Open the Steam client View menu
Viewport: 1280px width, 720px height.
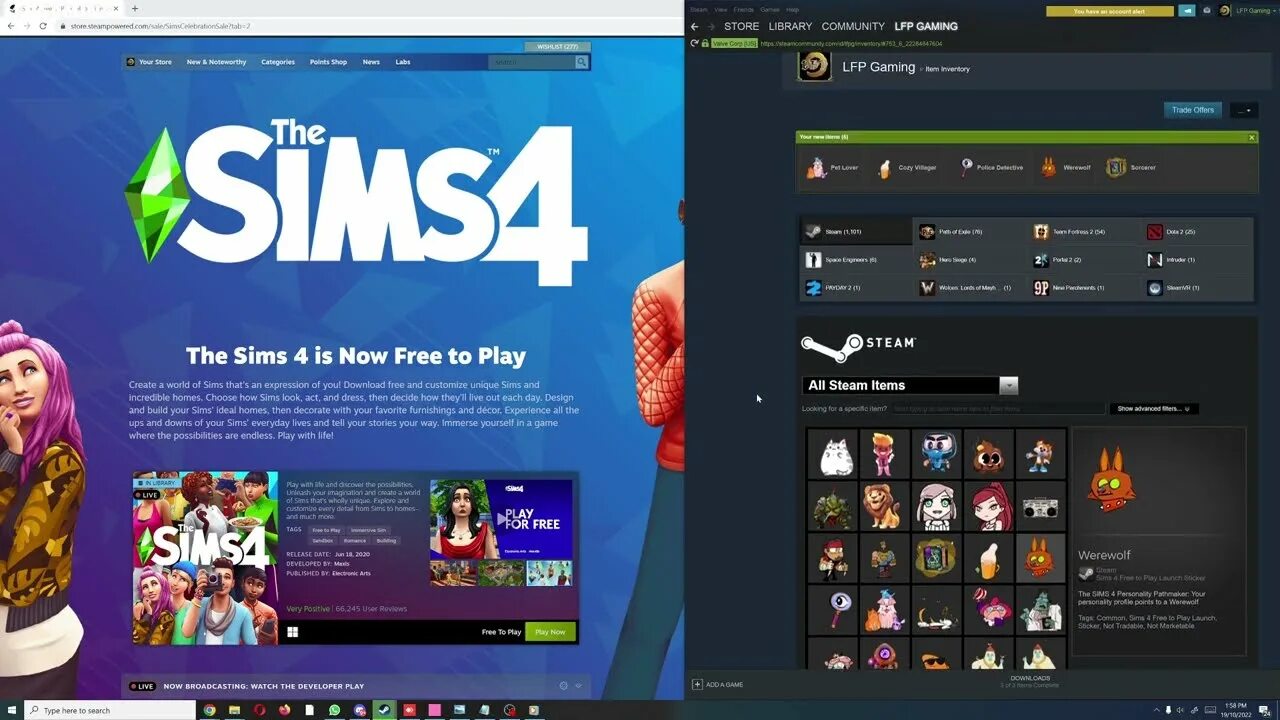(x=720, y=10)
